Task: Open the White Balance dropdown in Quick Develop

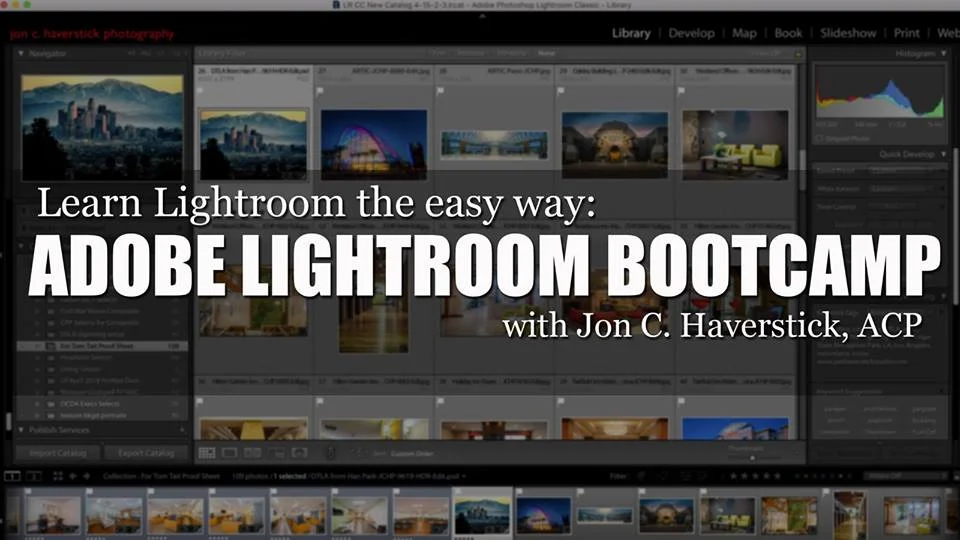Action: point(908,189)
